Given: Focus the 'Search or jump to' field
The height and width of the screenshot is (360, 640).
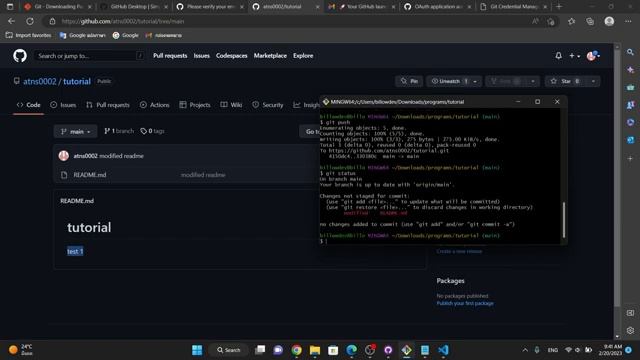Looking at the screenshot, I should point(89,56).
